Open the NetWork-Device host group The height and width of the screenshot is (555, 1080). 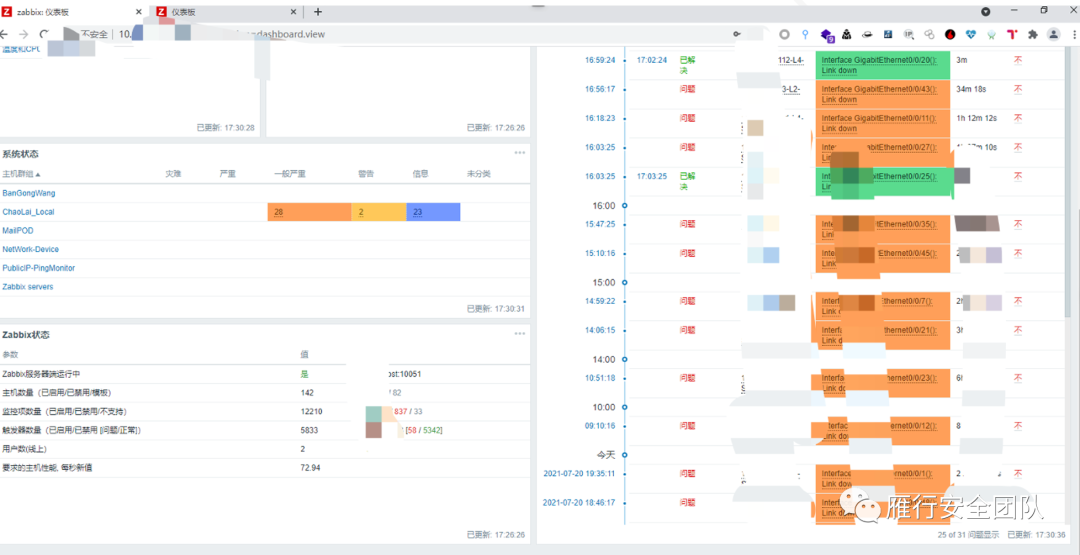pyautogui.click(x=30, y=249)
